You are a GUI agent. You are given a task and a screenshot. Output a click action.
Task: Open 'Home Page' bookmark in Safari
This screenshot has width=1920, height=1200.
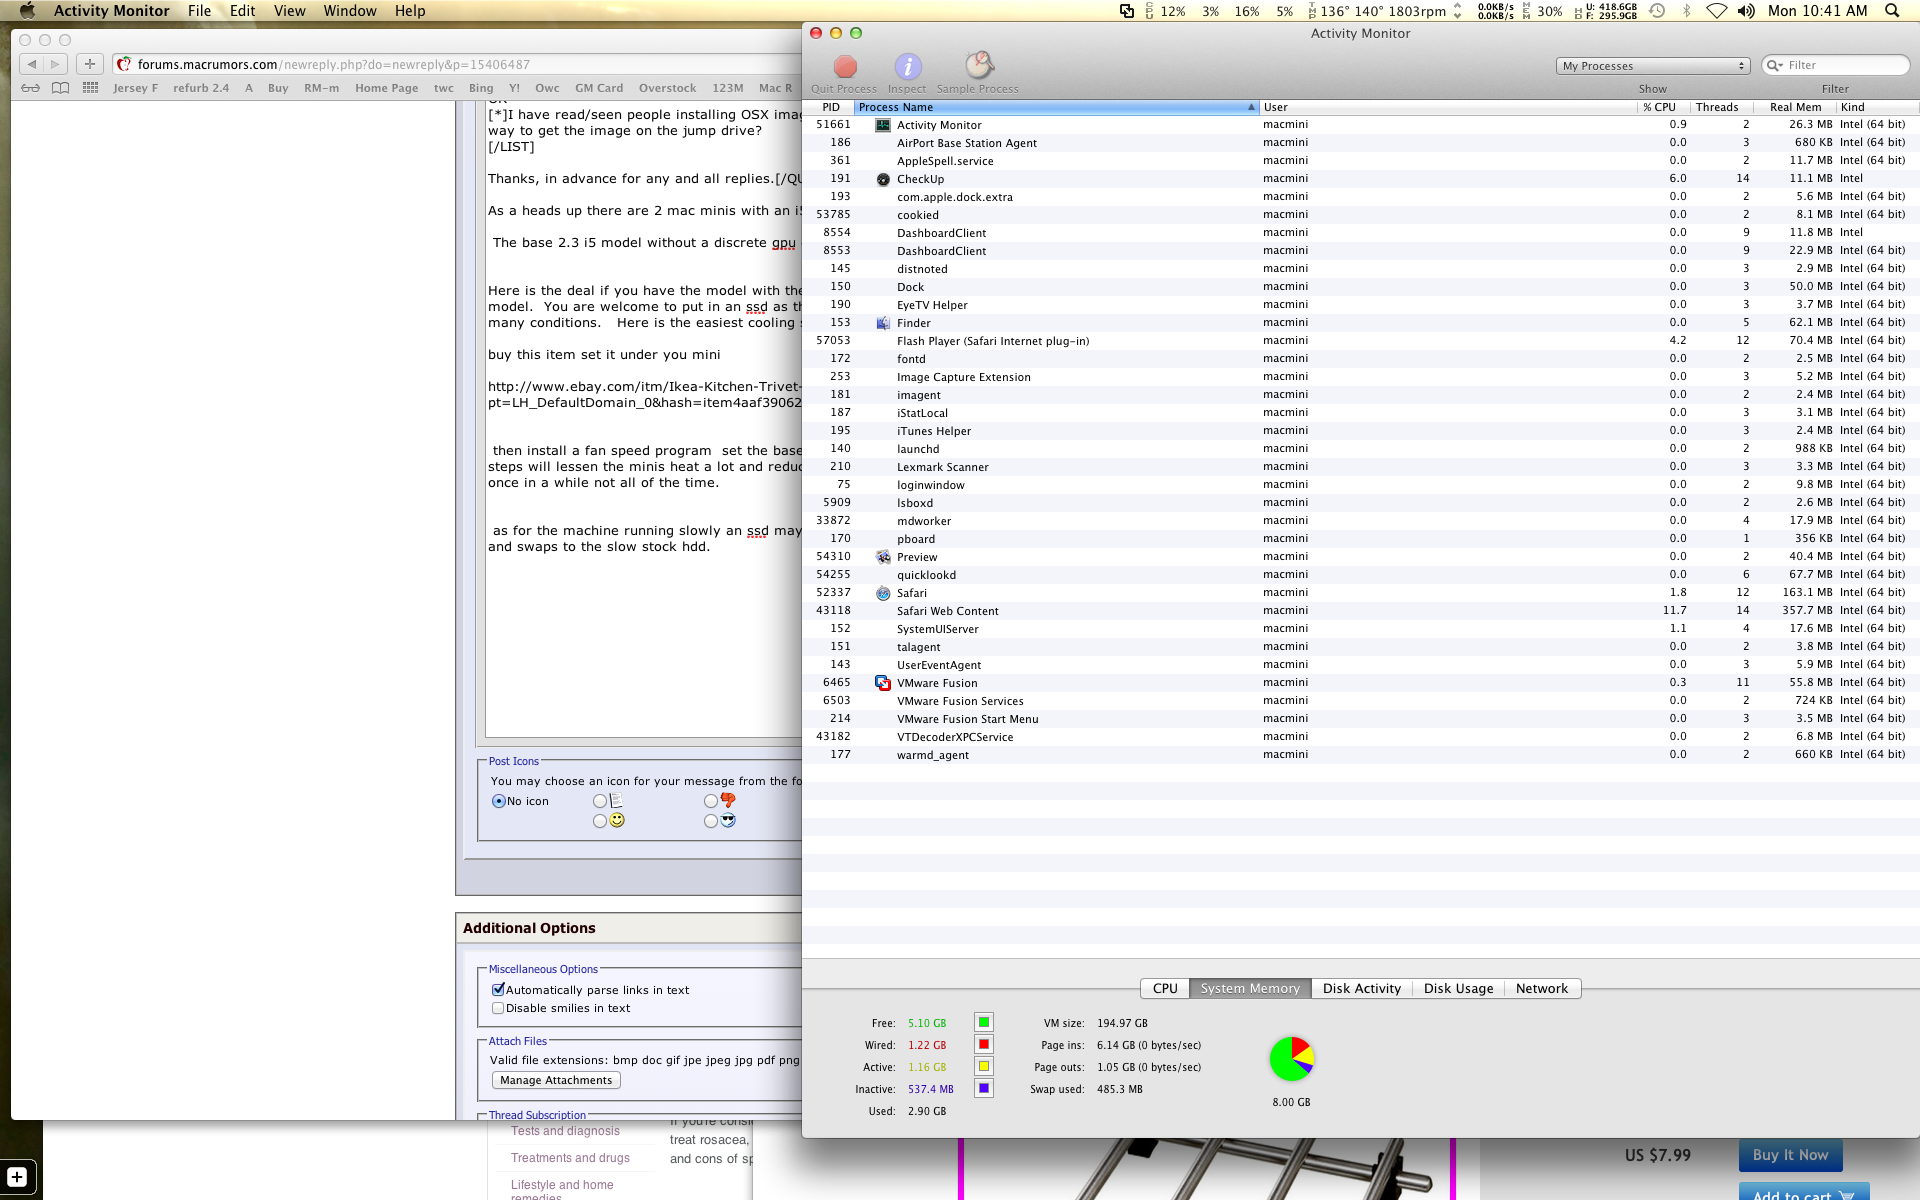(x=386, y=88)
